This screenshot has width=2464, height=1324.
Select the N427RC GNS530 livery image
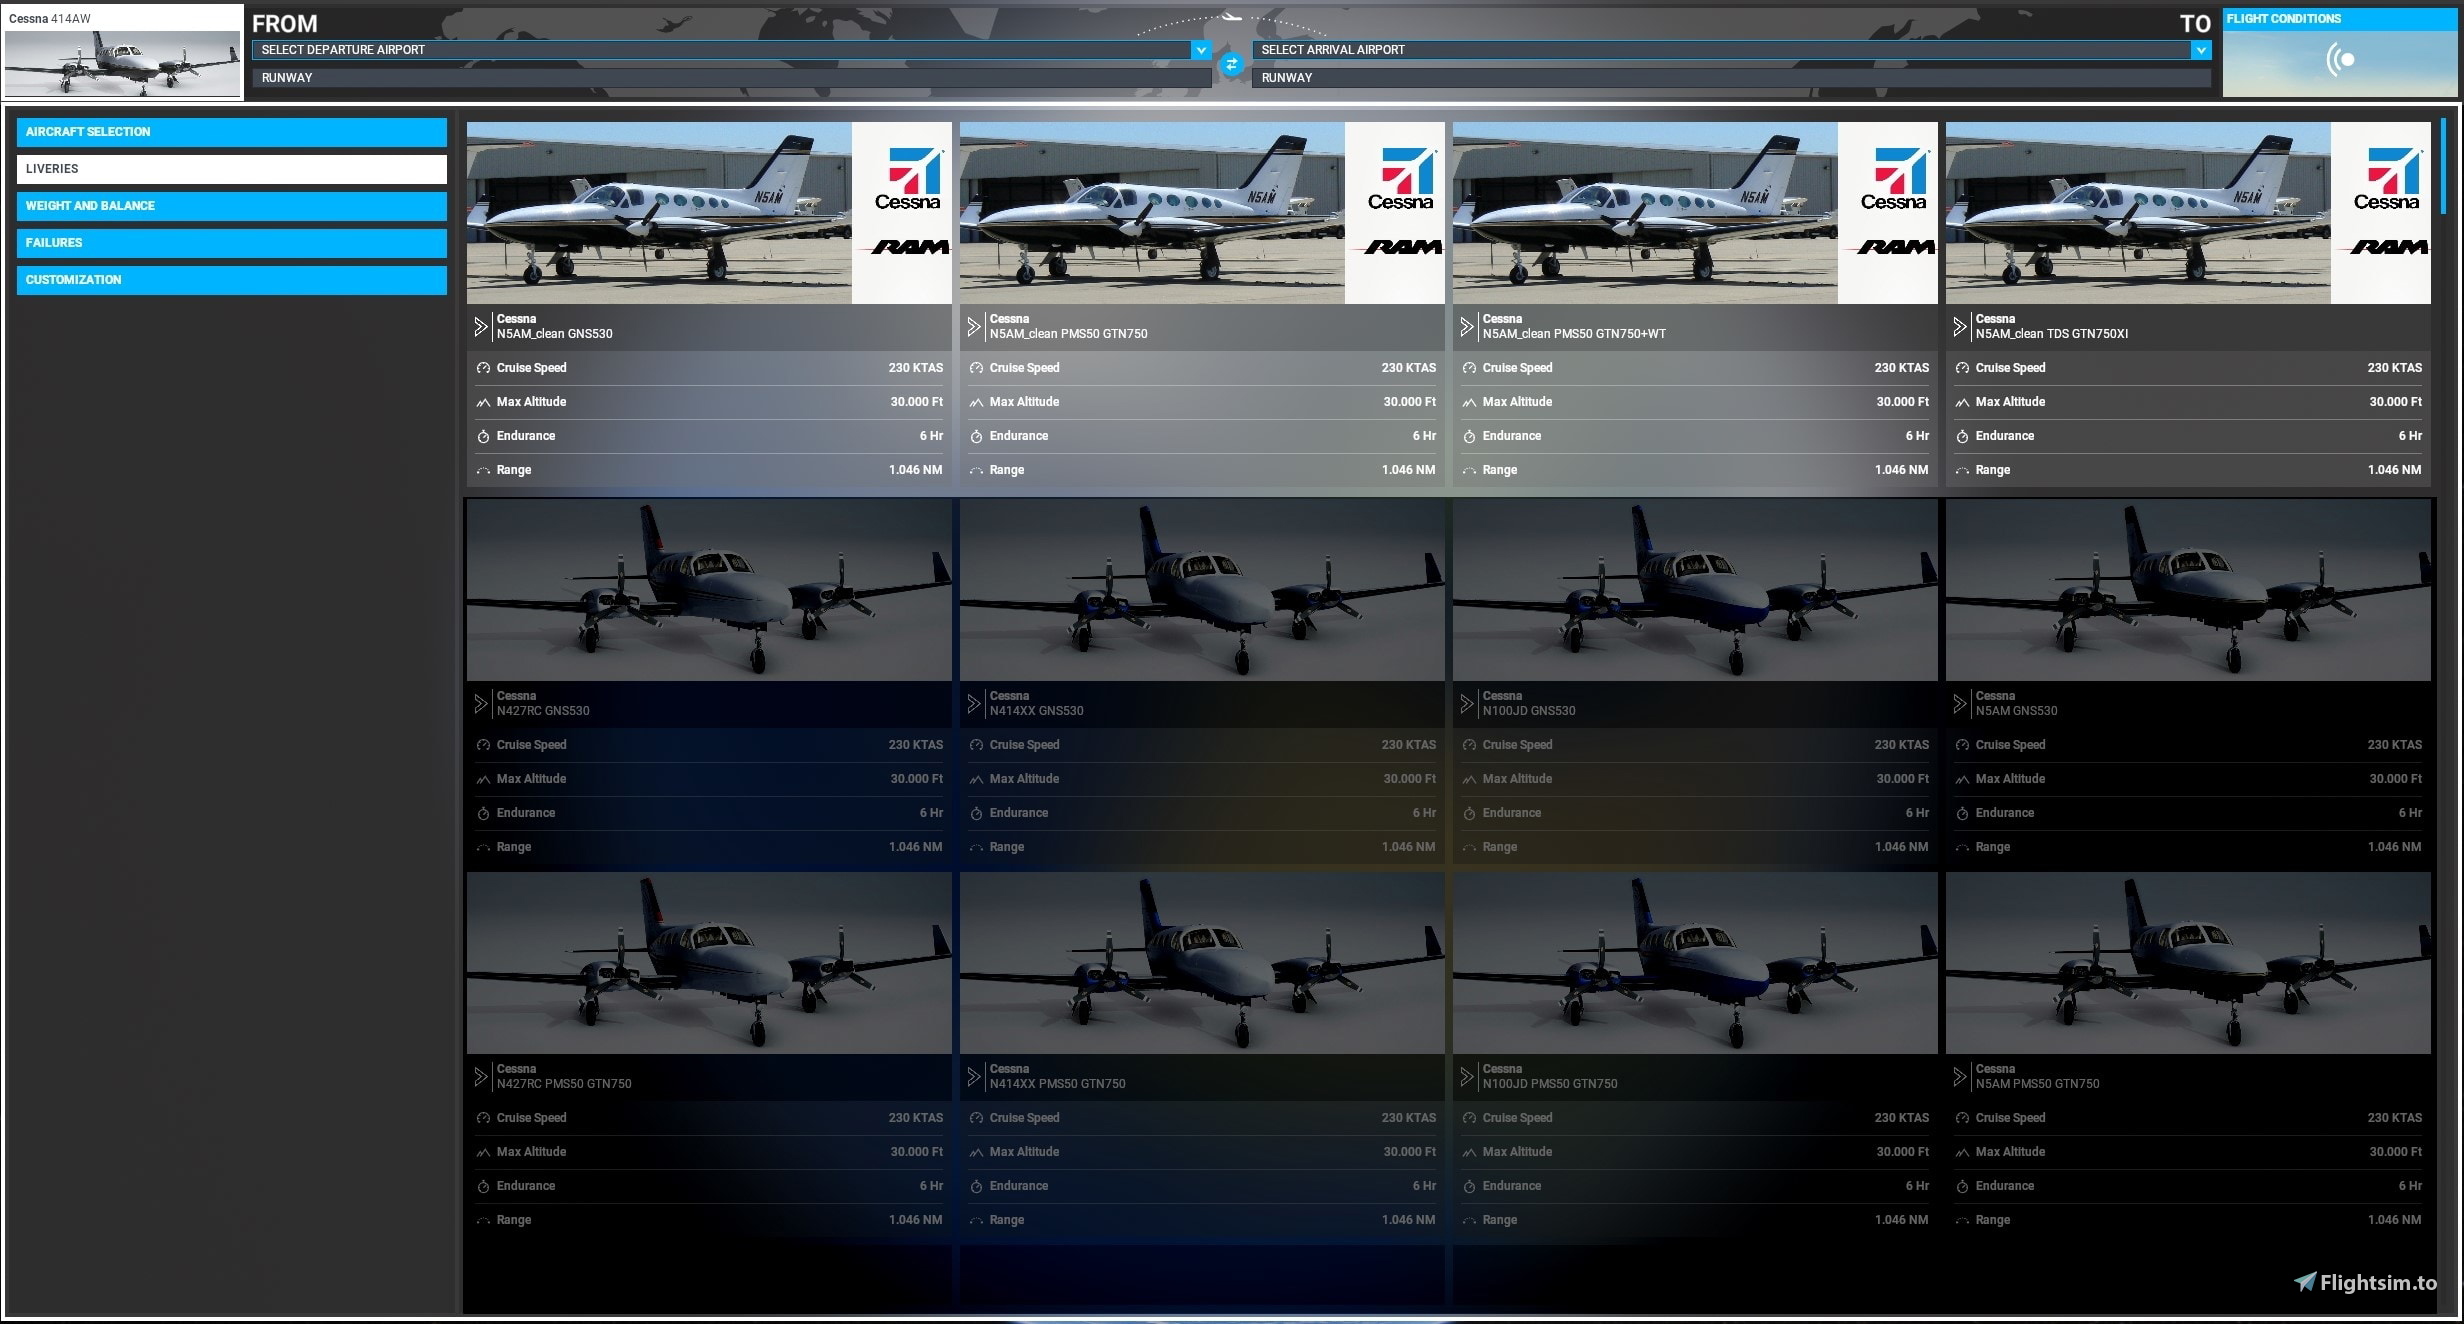coord(709,590)
